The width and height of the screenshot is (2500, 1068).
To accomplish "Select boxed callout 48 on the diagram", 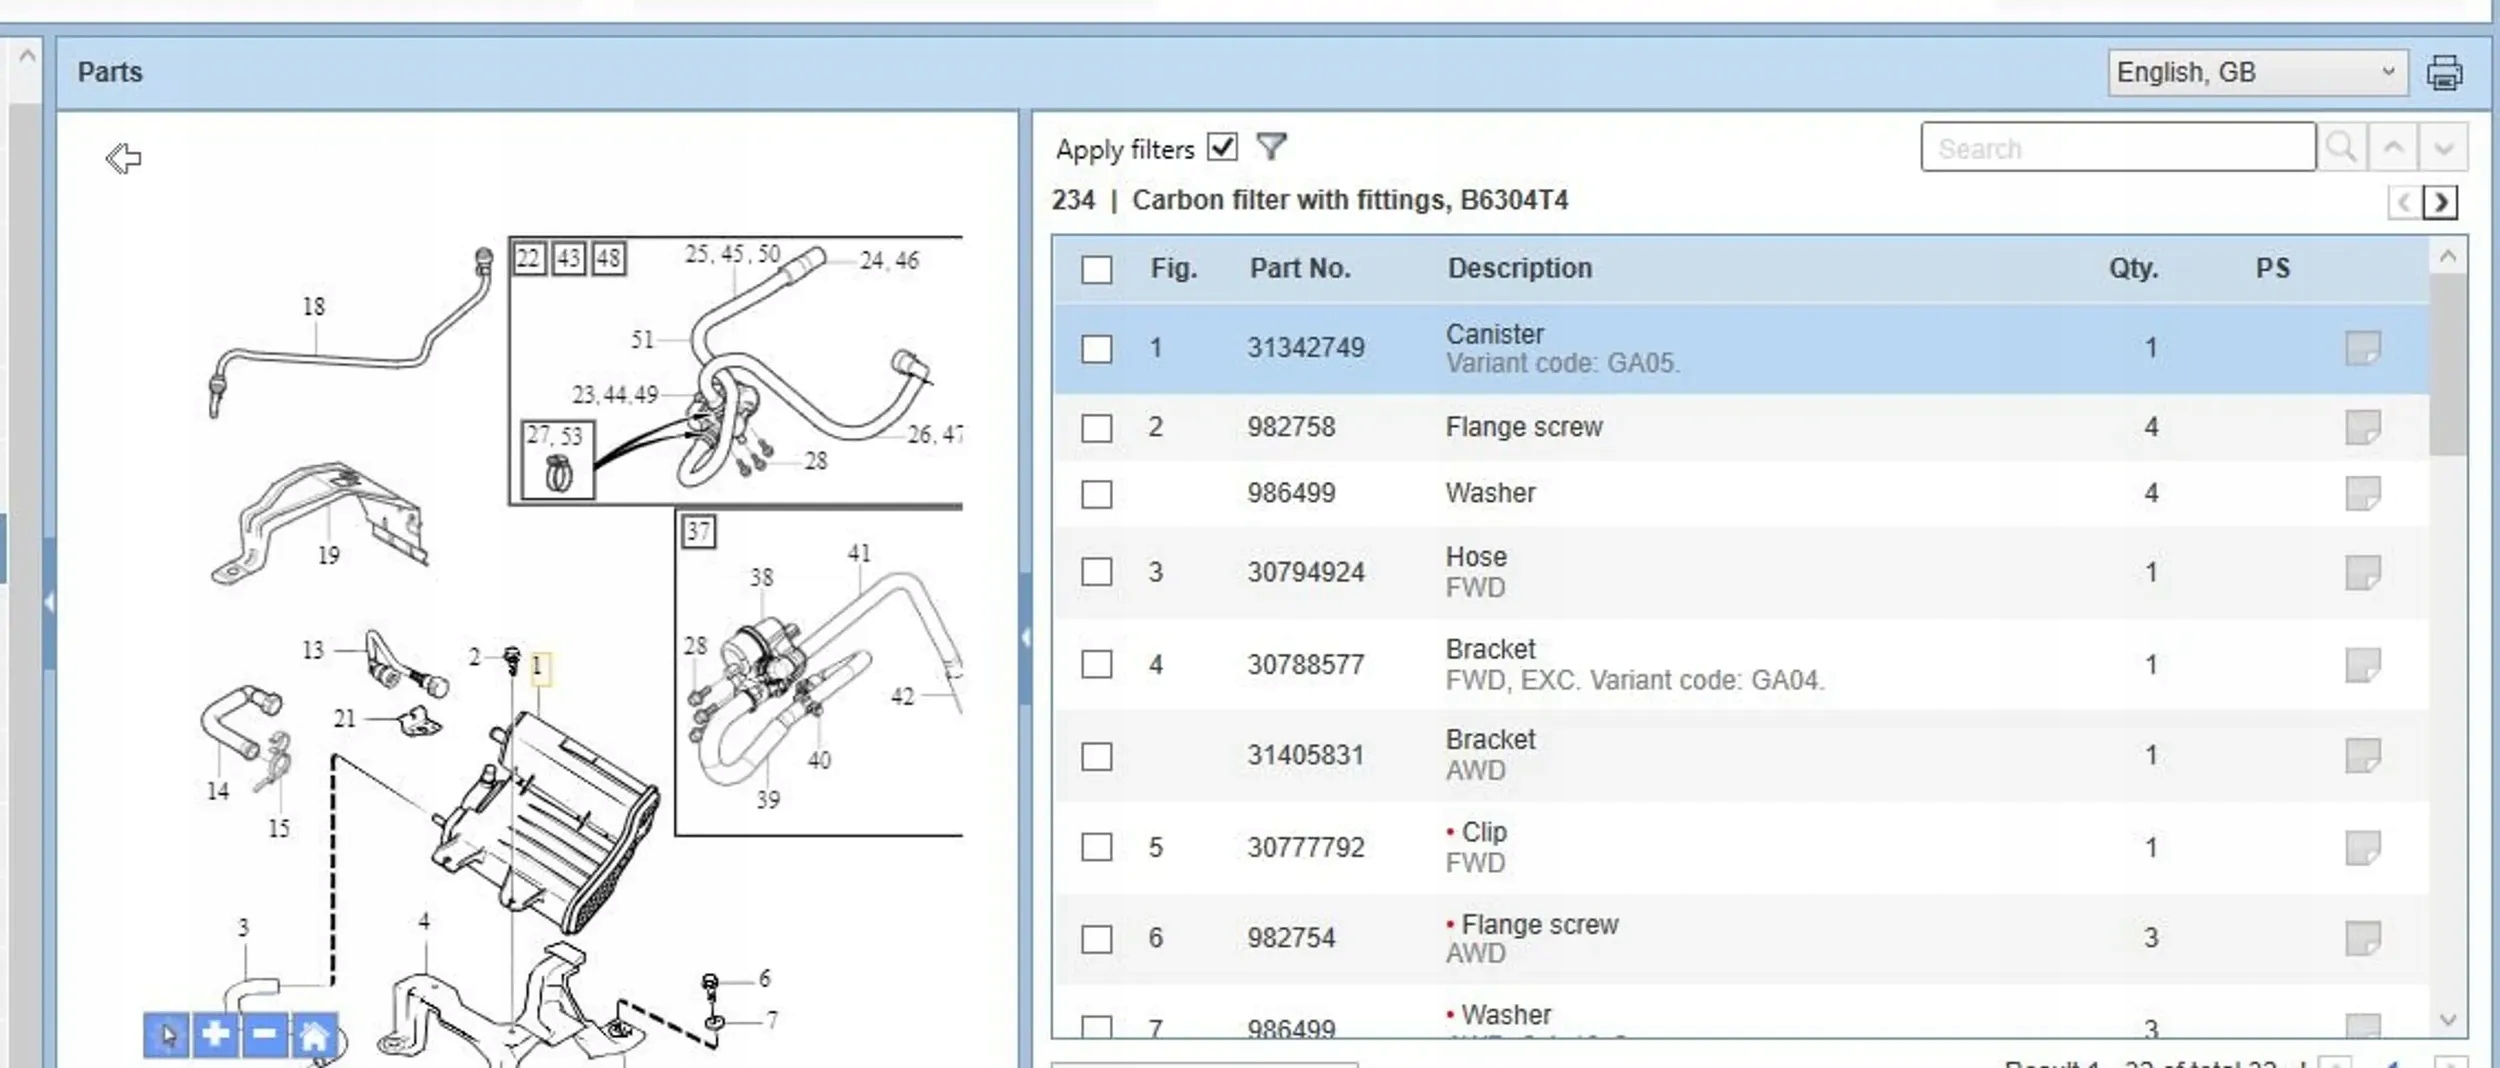I will click(x=609, y=259).
